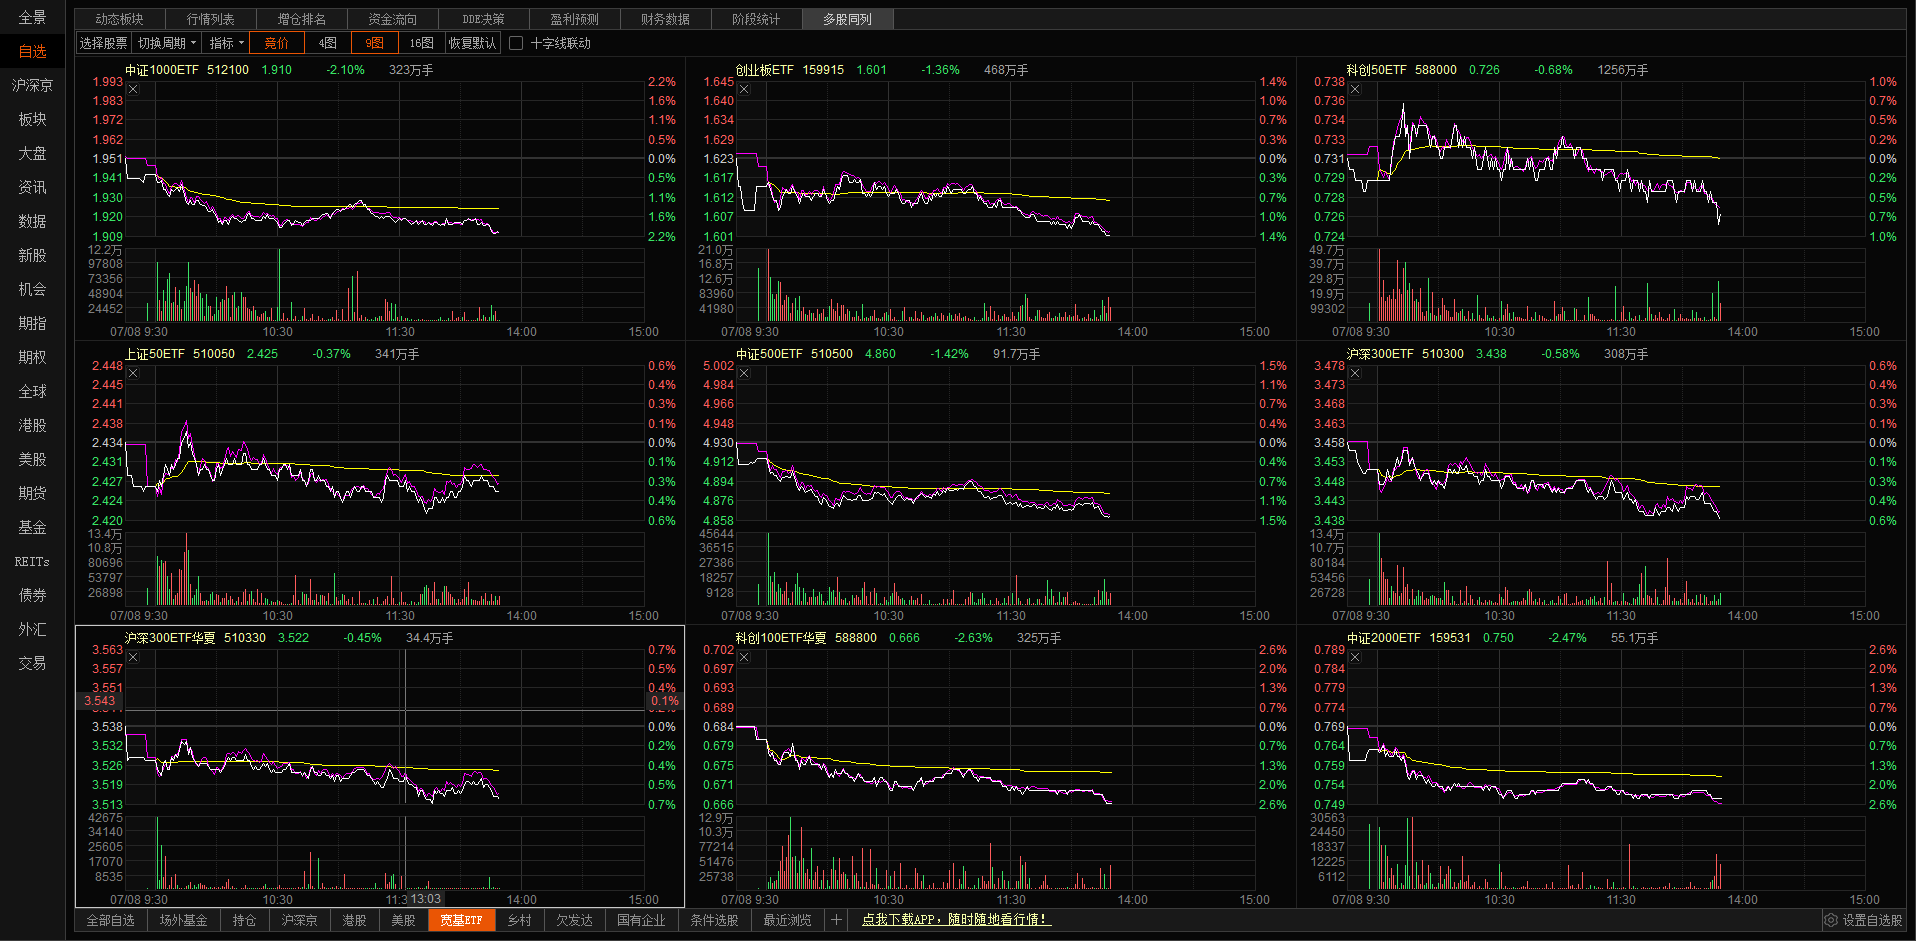1916x941 pixels.
Task: Close the 科创100ETF华夏 chart panel
Action: (x=744, y=657)
